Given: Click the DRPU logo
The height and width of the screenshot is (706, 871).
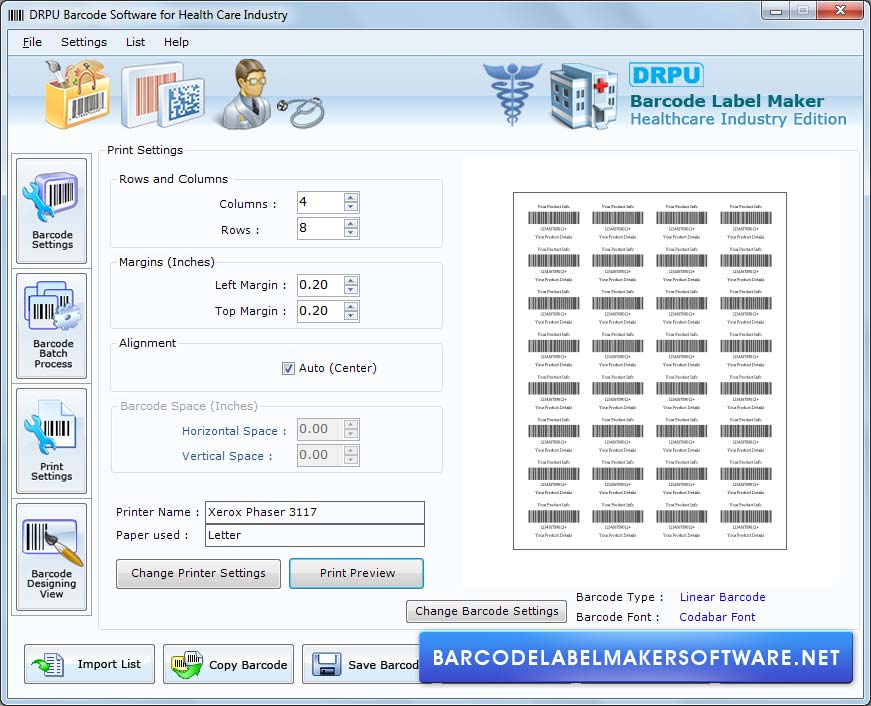Looking at the screenshot, I should pos(666,75).
